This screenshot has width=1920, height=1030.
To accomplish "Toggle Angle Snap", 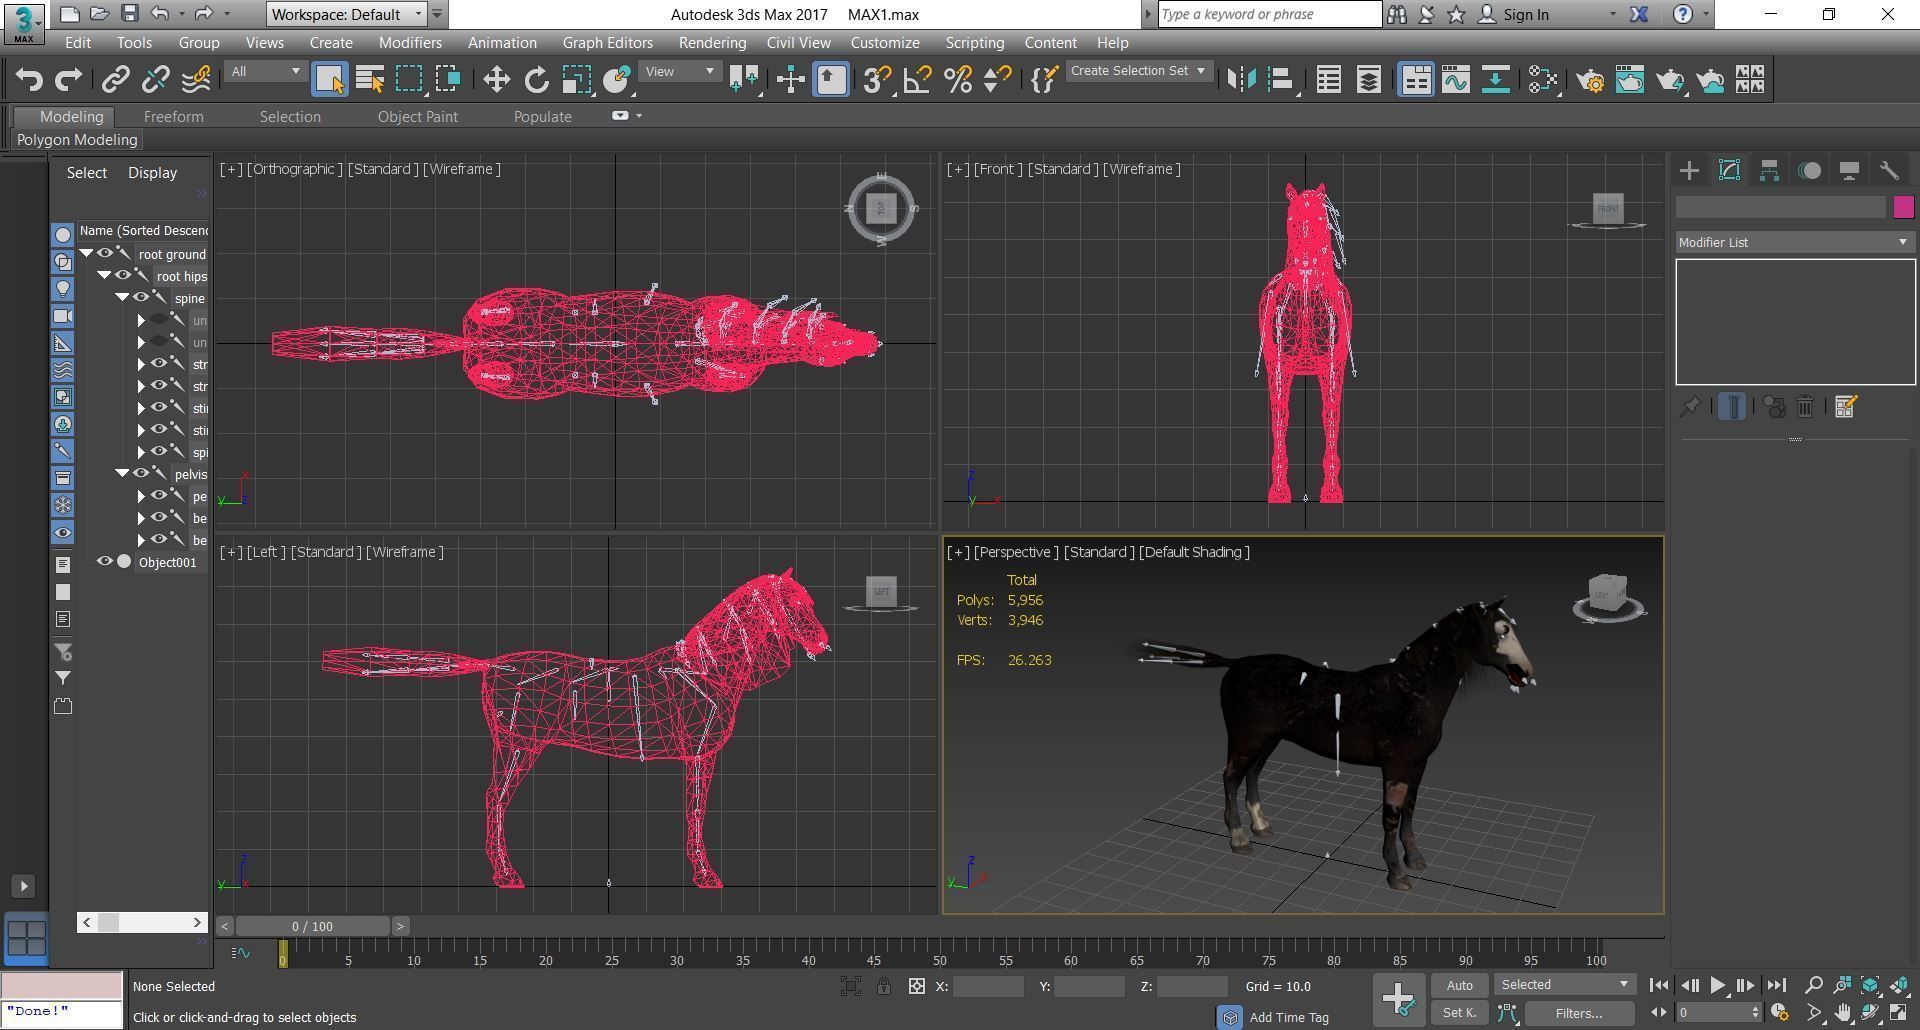I will point(917,80).
